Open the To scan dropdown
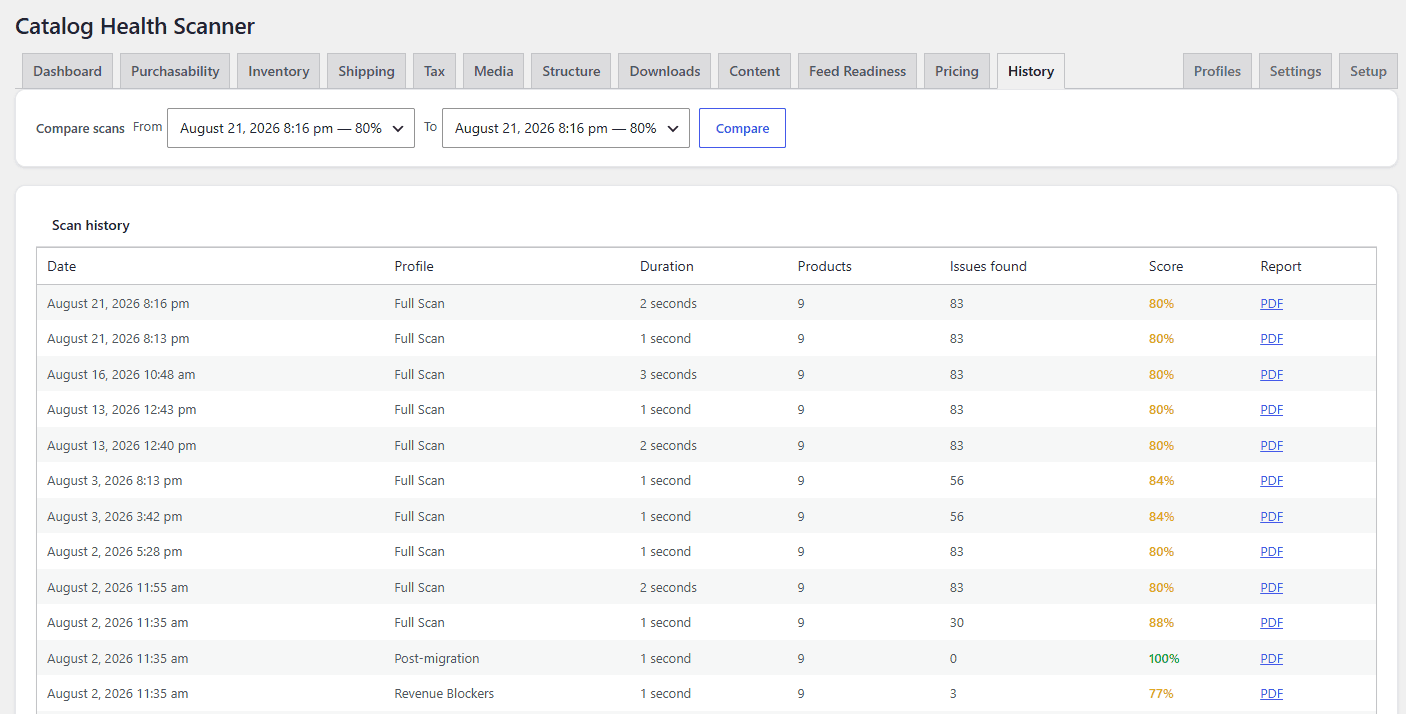 click(565, 128)
